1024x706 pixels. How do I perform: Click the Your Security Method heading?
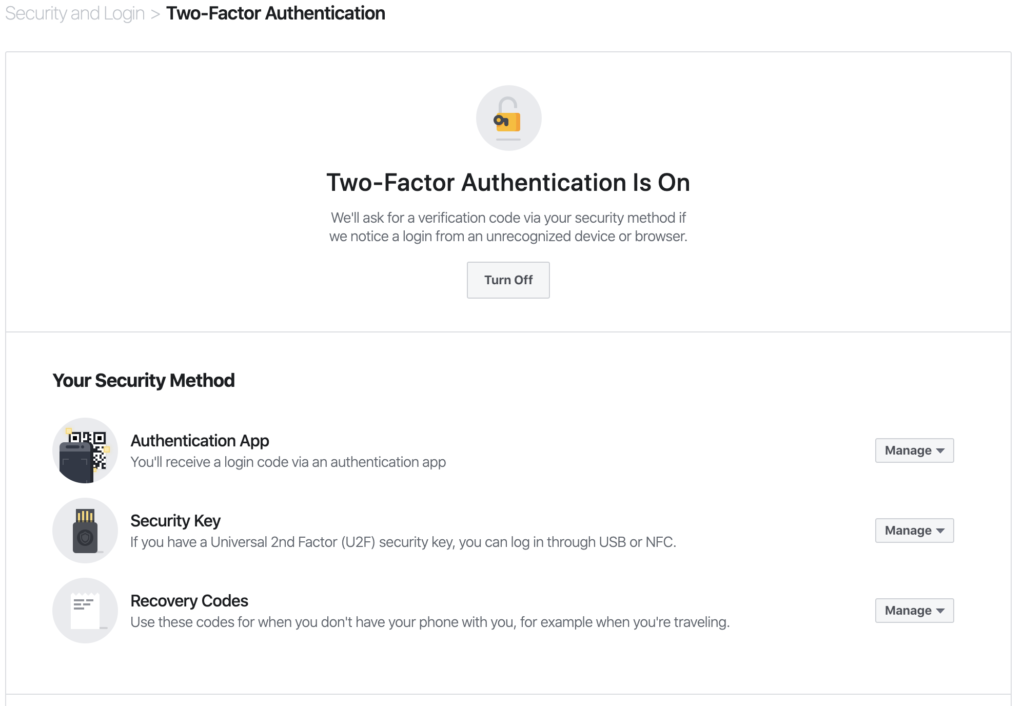pyautogui.click(x=143, y=380)
